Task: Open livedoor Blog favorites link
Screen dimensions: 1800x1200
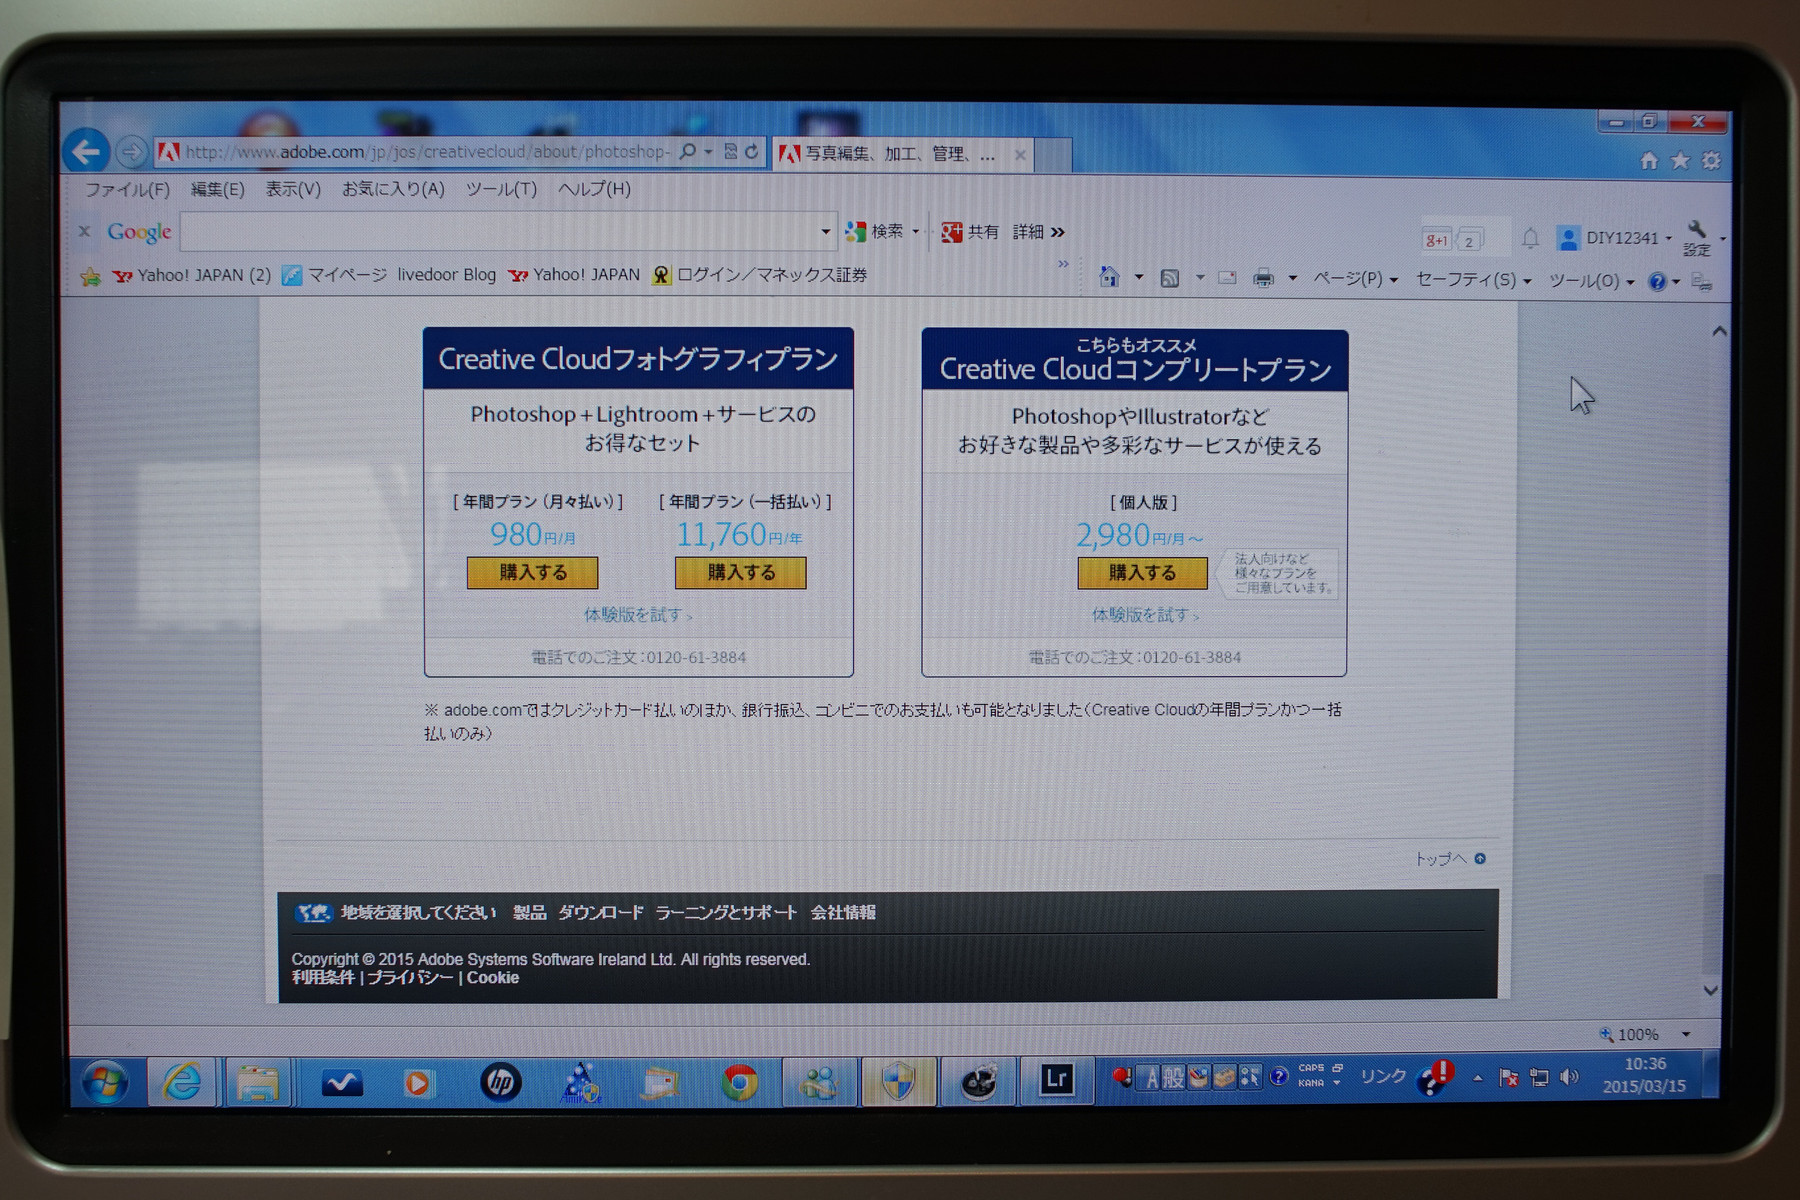Action: pos(447,275)
